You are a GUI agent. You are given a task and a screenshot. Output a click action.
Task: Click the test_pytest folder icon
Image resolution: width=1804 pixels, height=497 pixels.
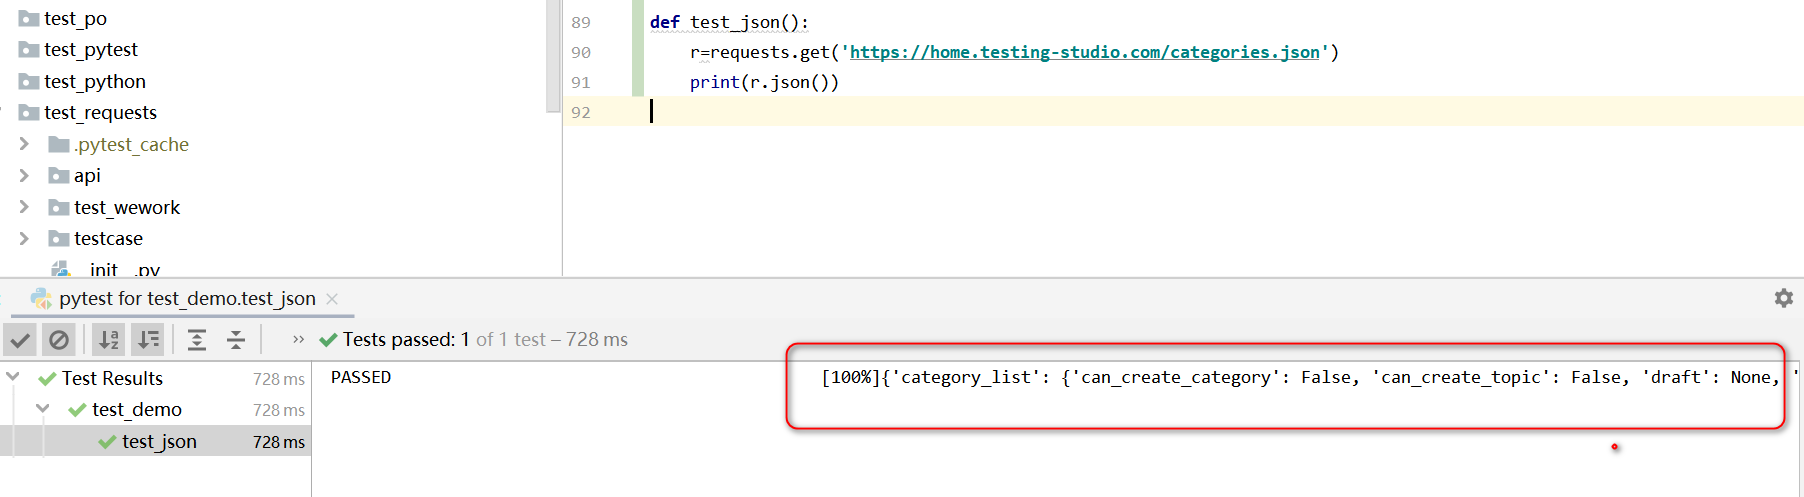tap(29, 50)
